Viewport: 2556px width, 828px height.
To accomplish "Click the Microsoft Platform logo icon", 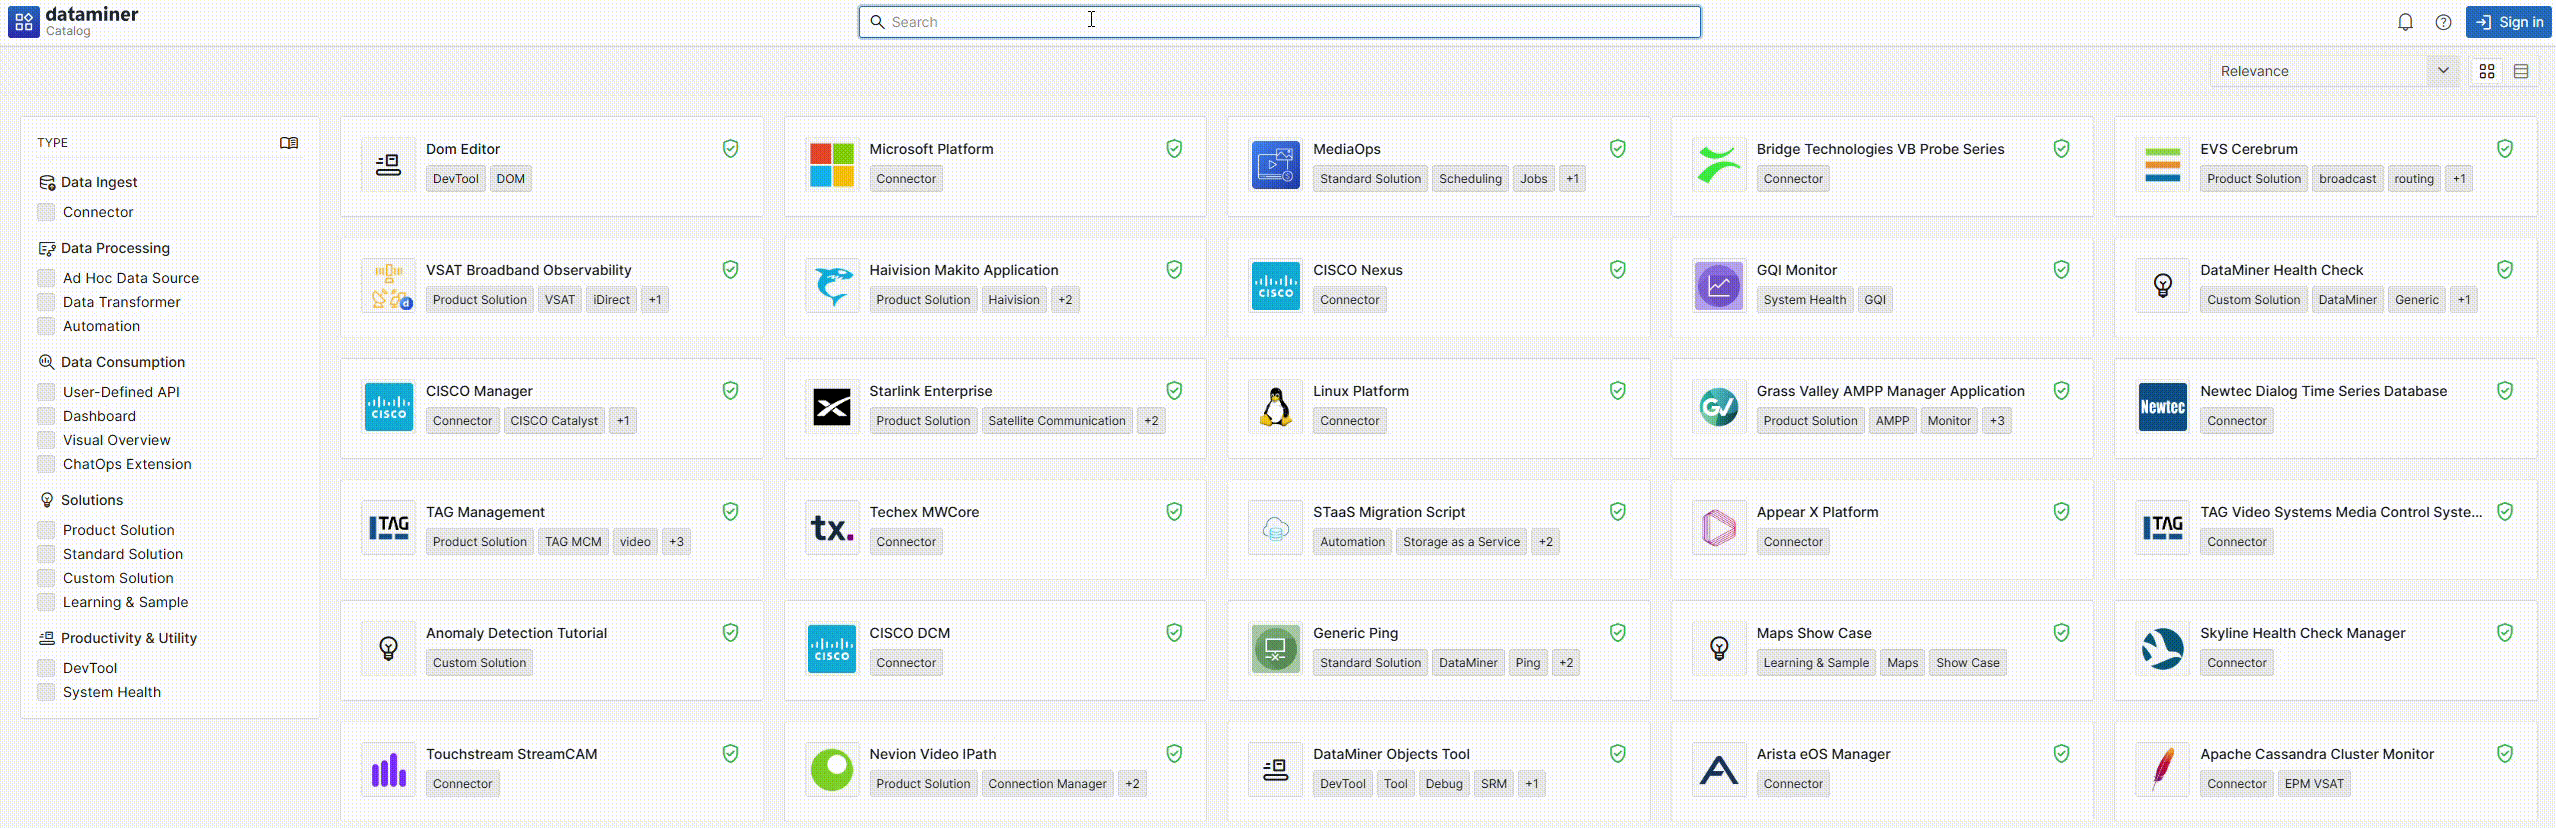I will [x=832, y=165].
